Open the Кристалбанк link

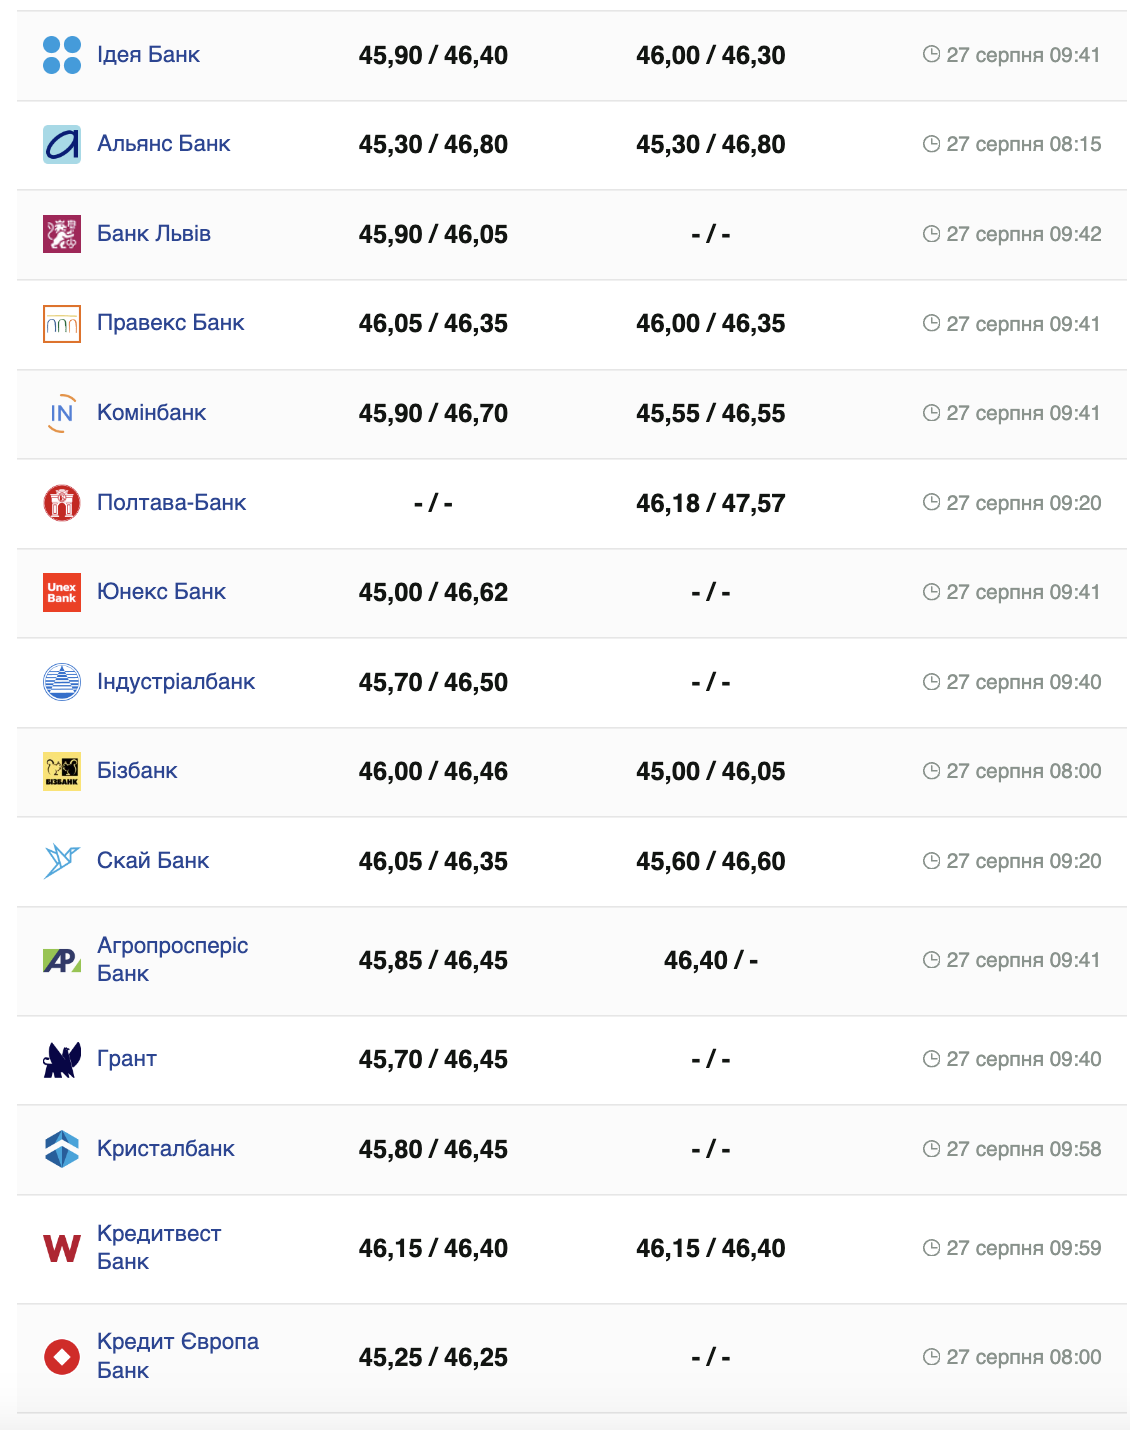[165, 1149]
